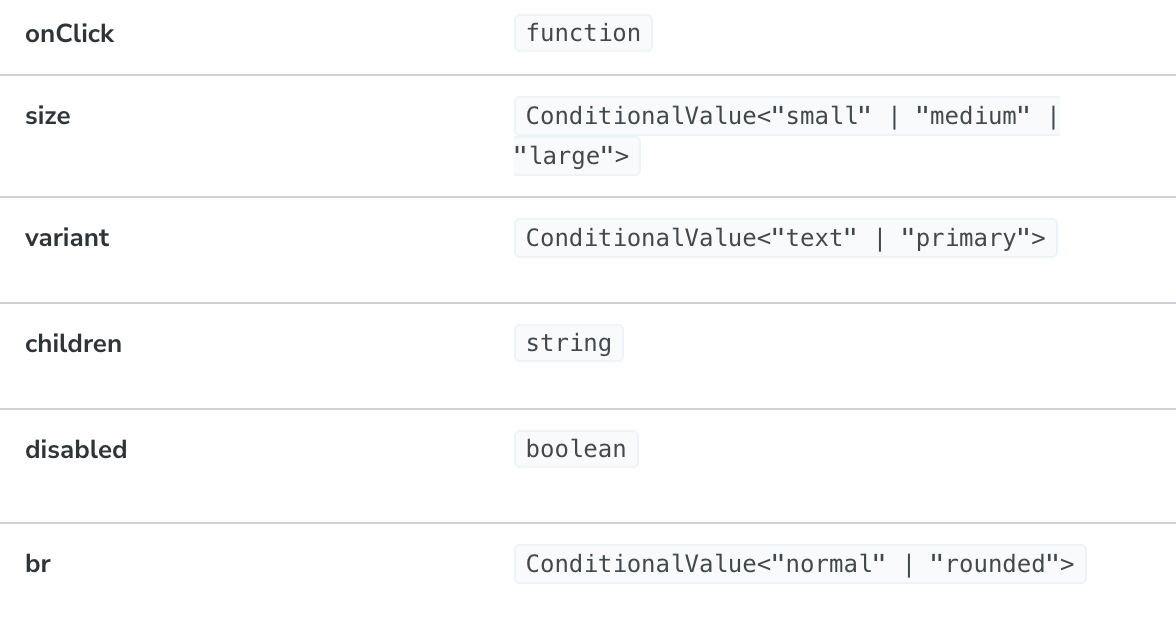Screen dimensions: 1176x618
Task: Click the variant prop name
Action: pos(66,238)
